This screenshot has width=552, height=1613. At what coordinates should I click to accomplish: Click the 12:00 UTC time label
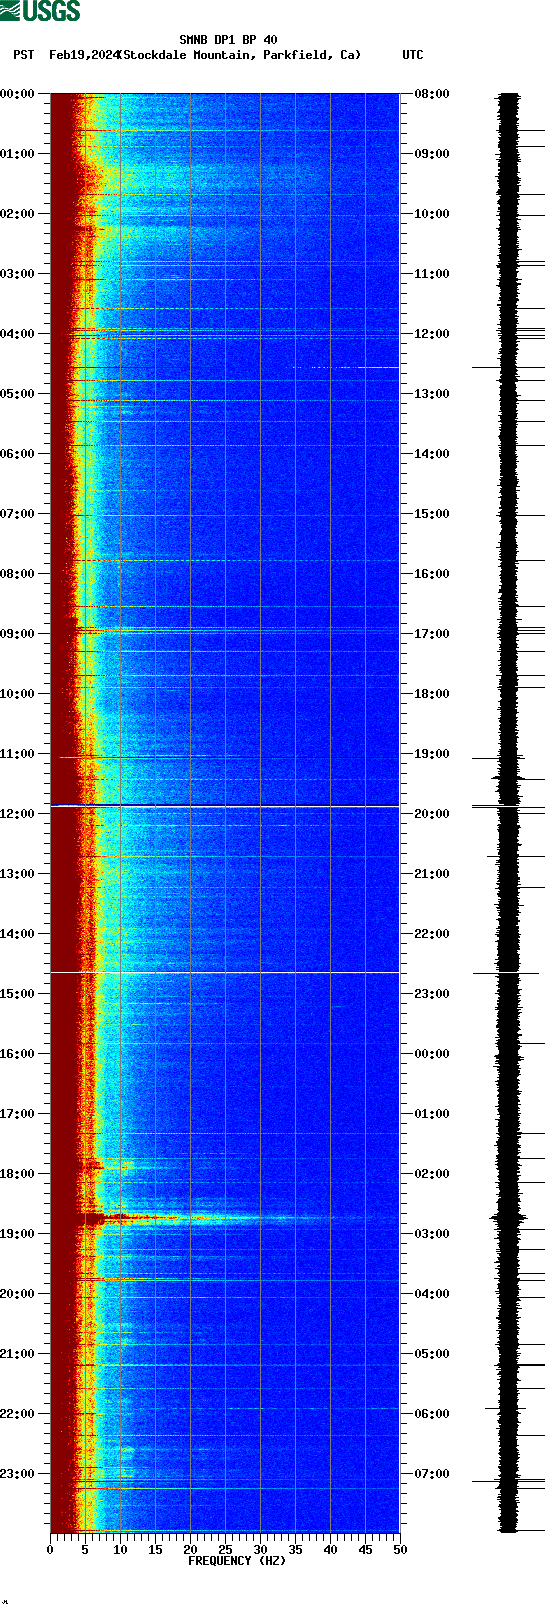(431, 334)
